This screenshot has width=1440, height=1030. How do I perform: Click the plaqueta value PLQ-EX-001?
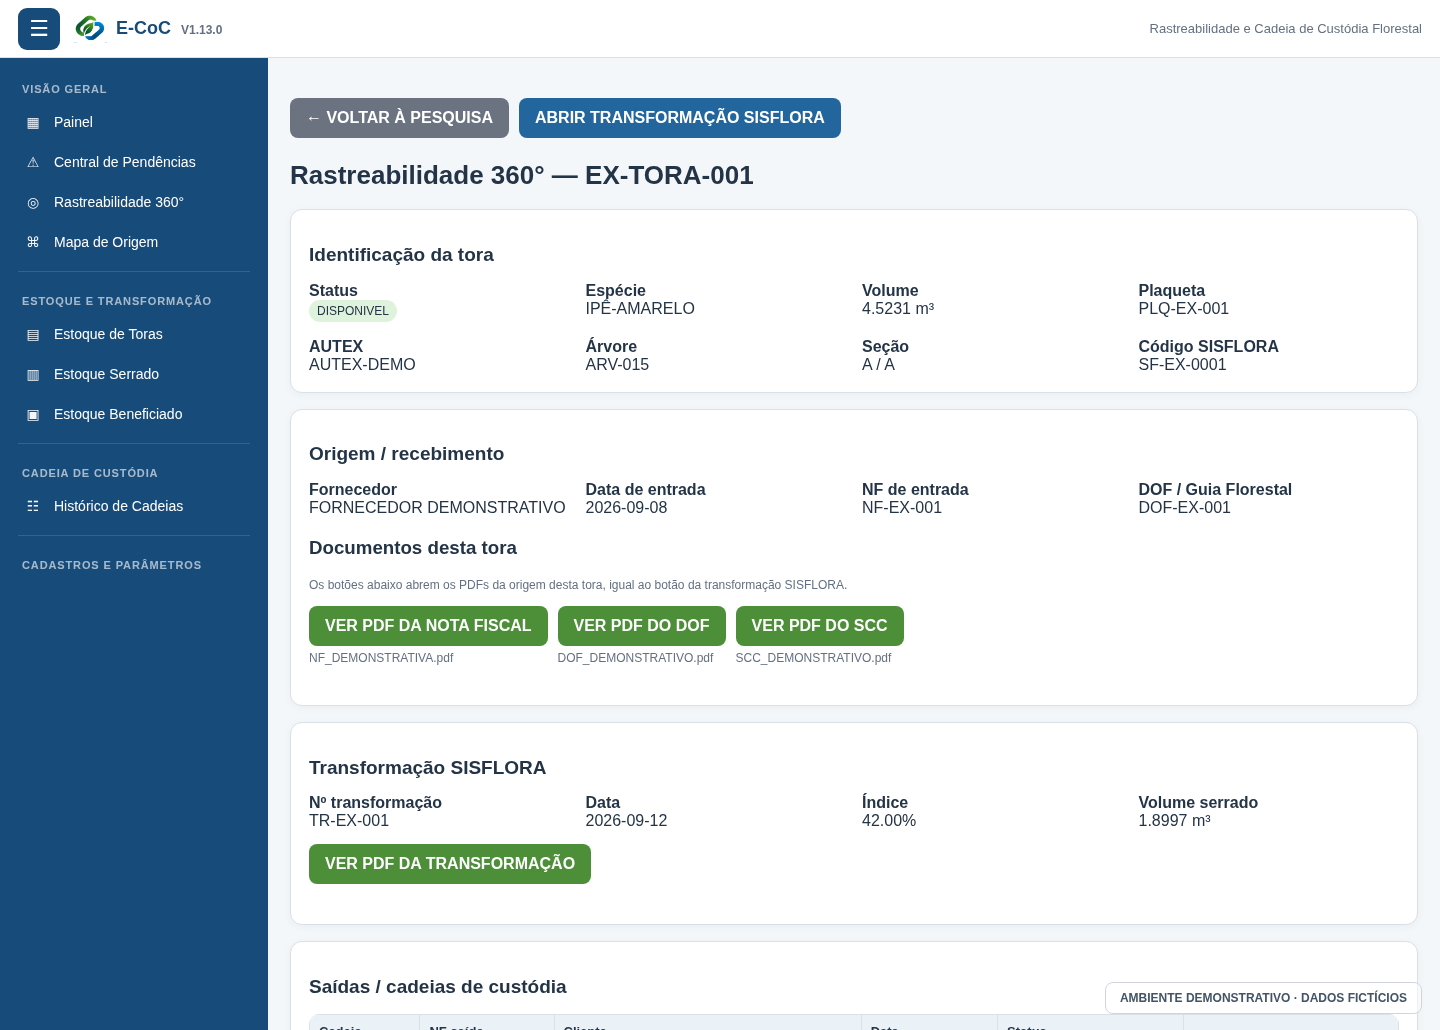click(x=1184, y=309)
